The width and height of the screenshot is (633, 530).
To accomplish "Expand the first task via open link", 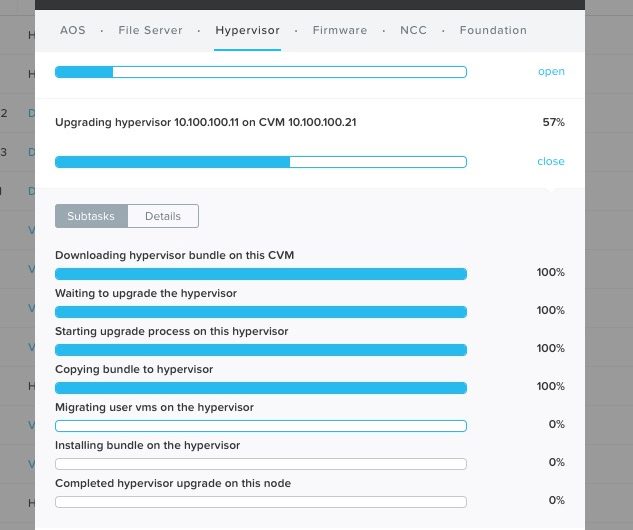I will [551, 71].
